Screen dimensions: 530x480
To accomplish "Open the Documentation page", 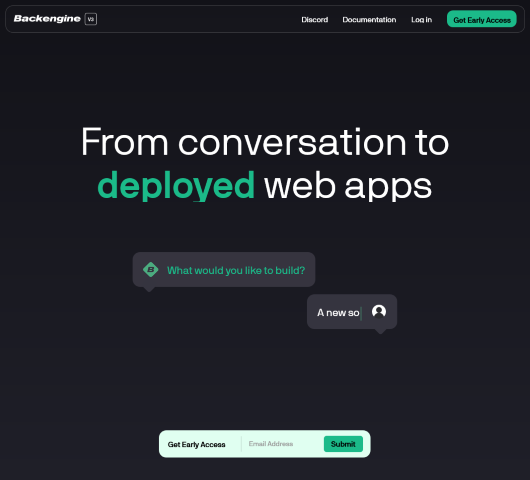I will (369, 20).
